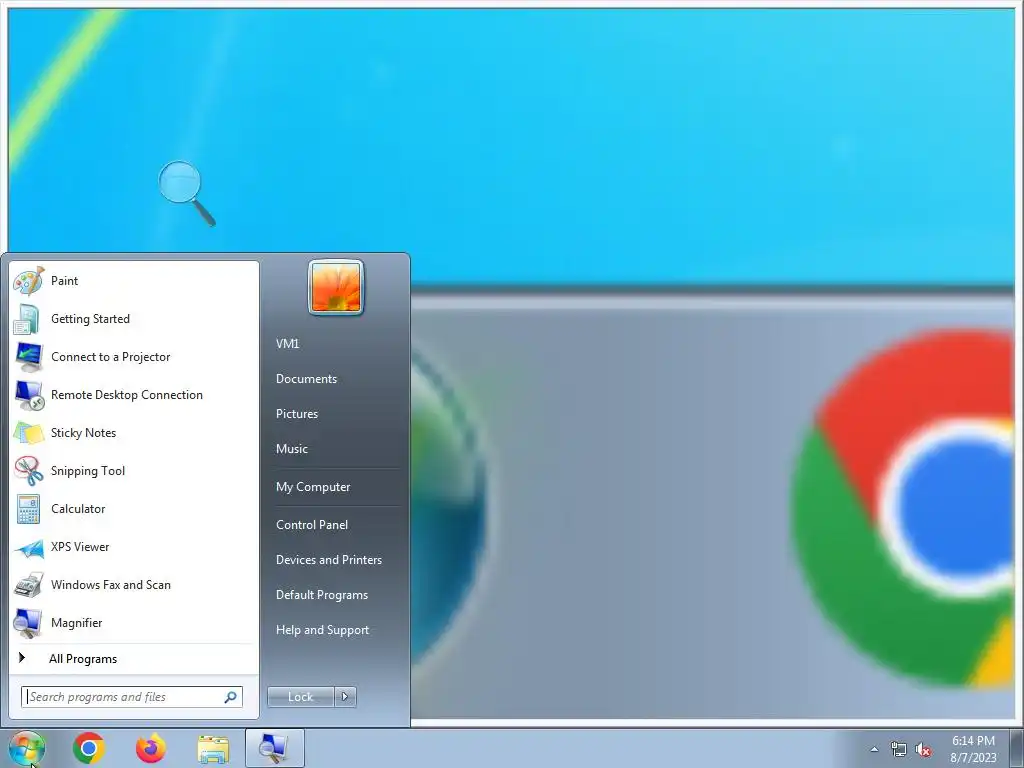Click the muted volume tray icon
The width and height of the screenshot is (1024, 768).
coord(923,750)
